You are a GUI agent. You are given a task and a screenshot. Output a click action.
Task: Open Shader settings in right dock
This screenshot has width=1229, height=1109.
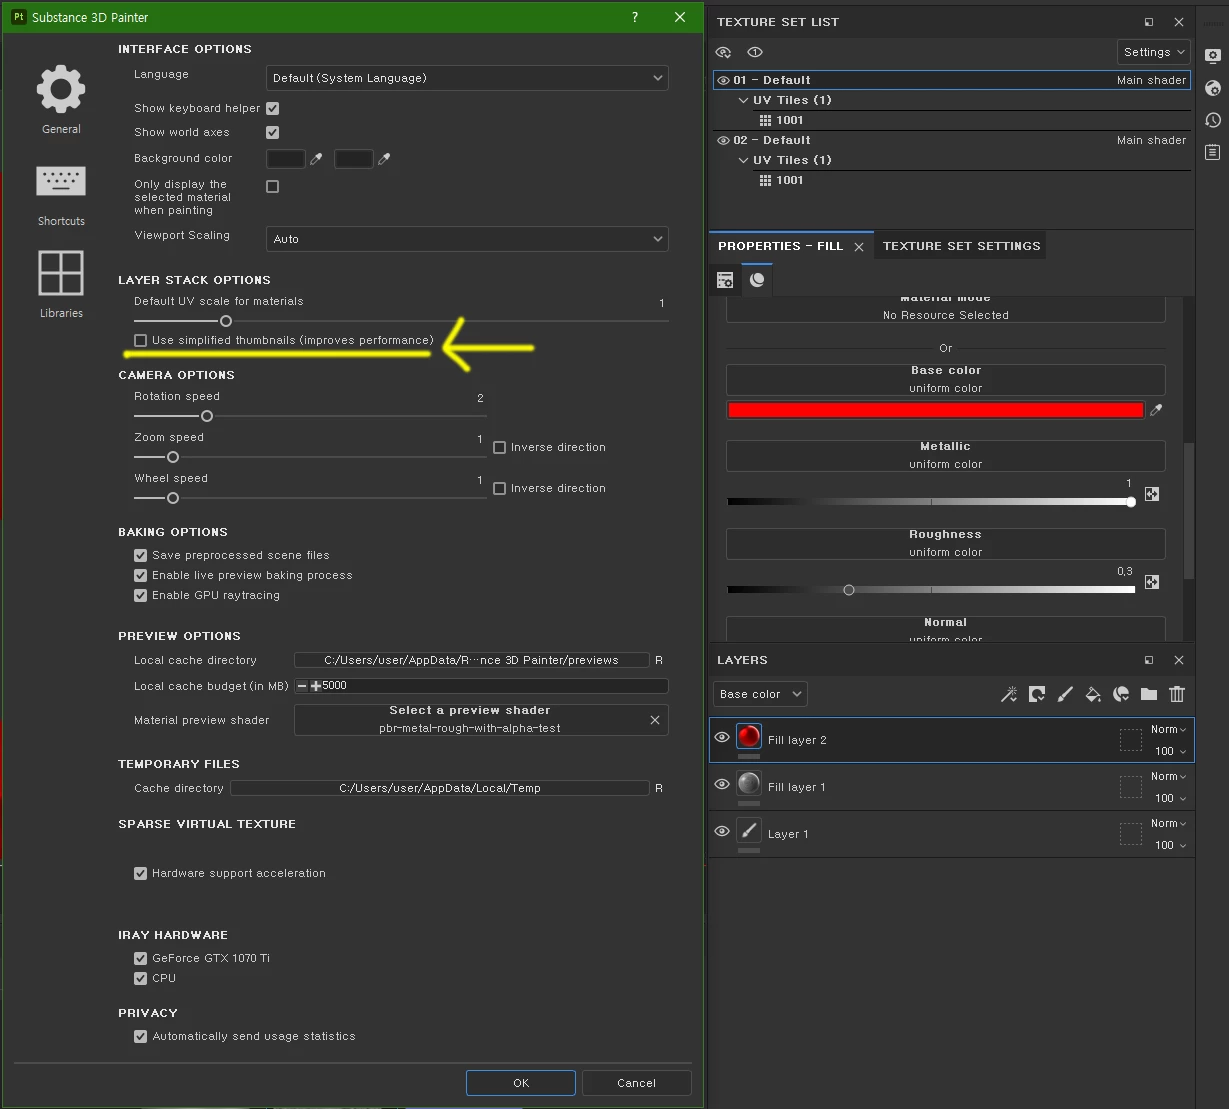[1213, 88]
